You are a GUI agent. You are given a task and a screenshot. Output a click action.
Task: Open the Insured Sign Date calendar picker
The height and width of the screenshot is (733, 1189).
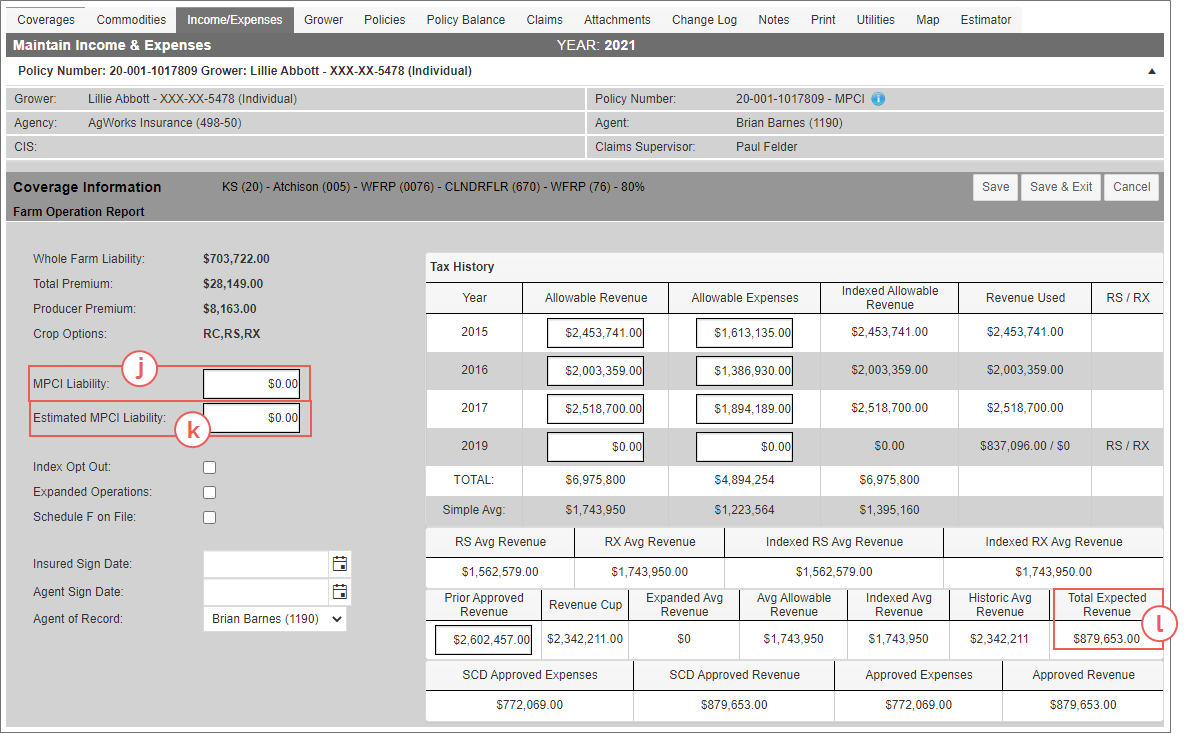(x=340, y=564)
